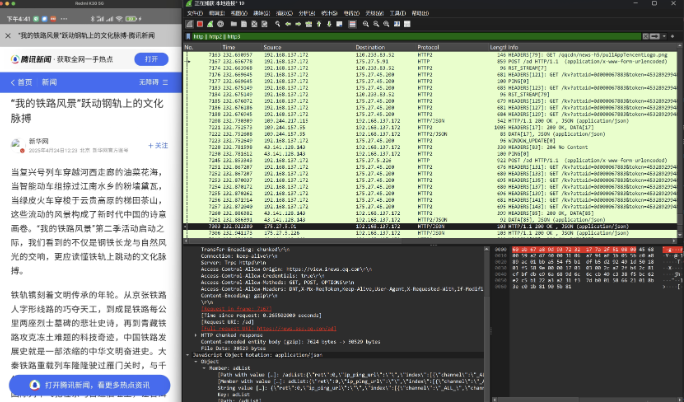Sort packets by the Time column header
Viewport: 684px width, 402px height.
pyautogui.click(x=229, y=47)
